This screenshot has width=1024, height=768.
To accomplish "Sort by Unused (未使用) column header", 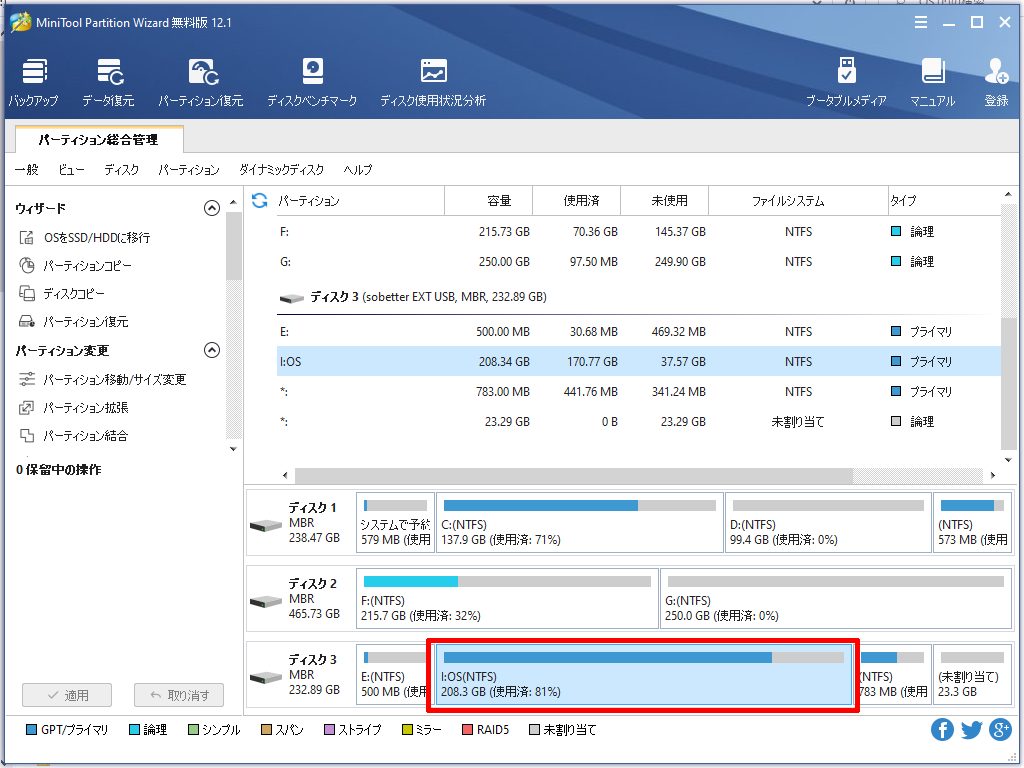I will [665, 200].
